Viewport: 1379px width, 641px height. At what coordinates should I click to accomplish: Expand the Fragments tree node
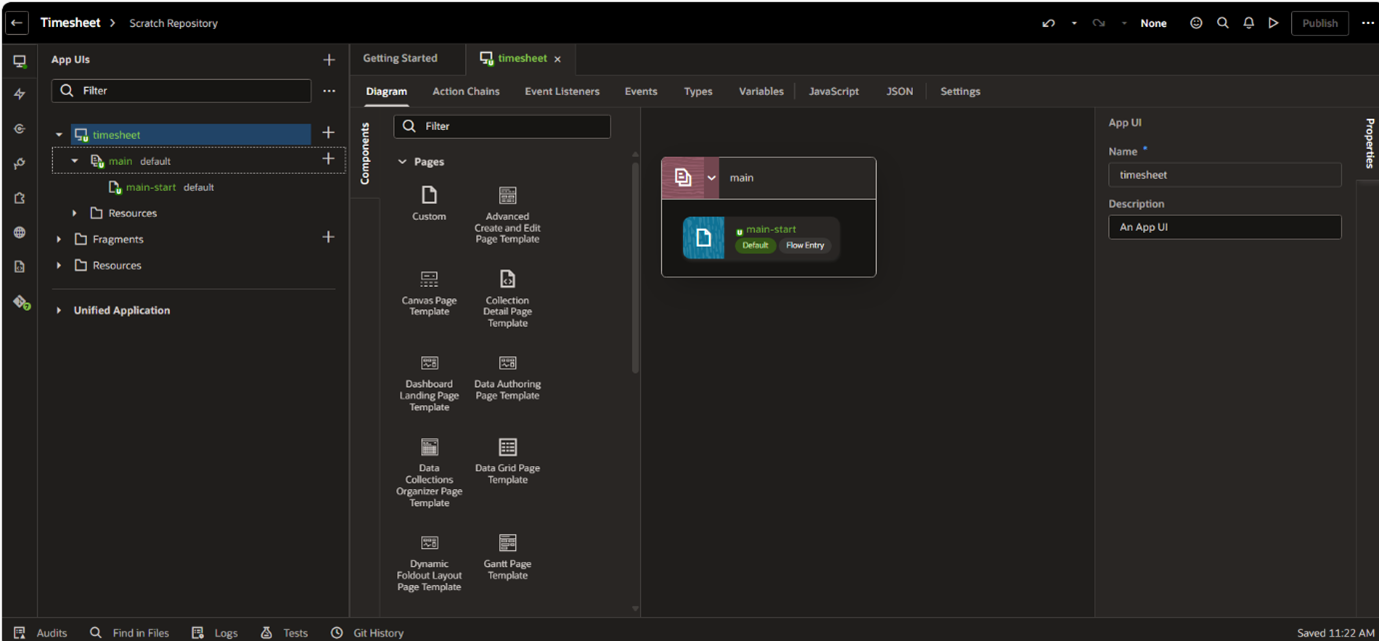coord(59,239)
